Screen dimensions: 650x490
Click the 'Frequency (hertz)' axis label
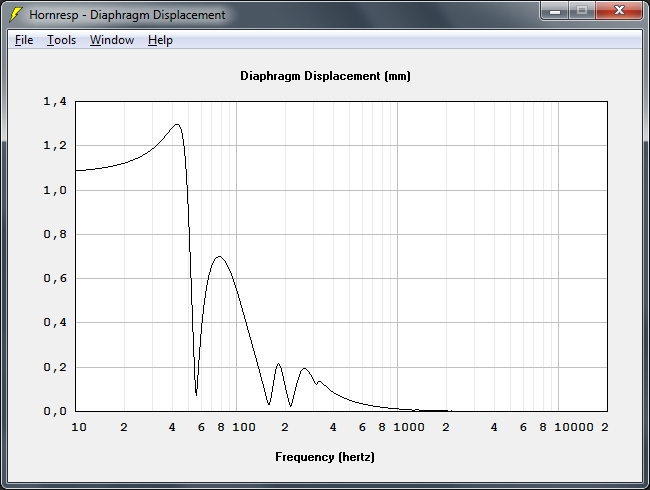click(x=325, y=457)
